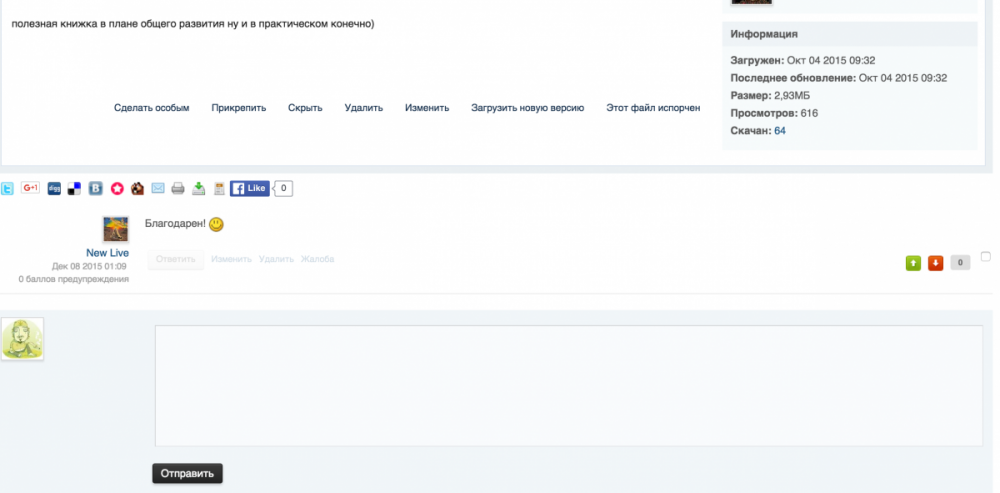The image size is (1000, 493).
Task: Share via the Digg icon
Action: (x=54, y=188)
